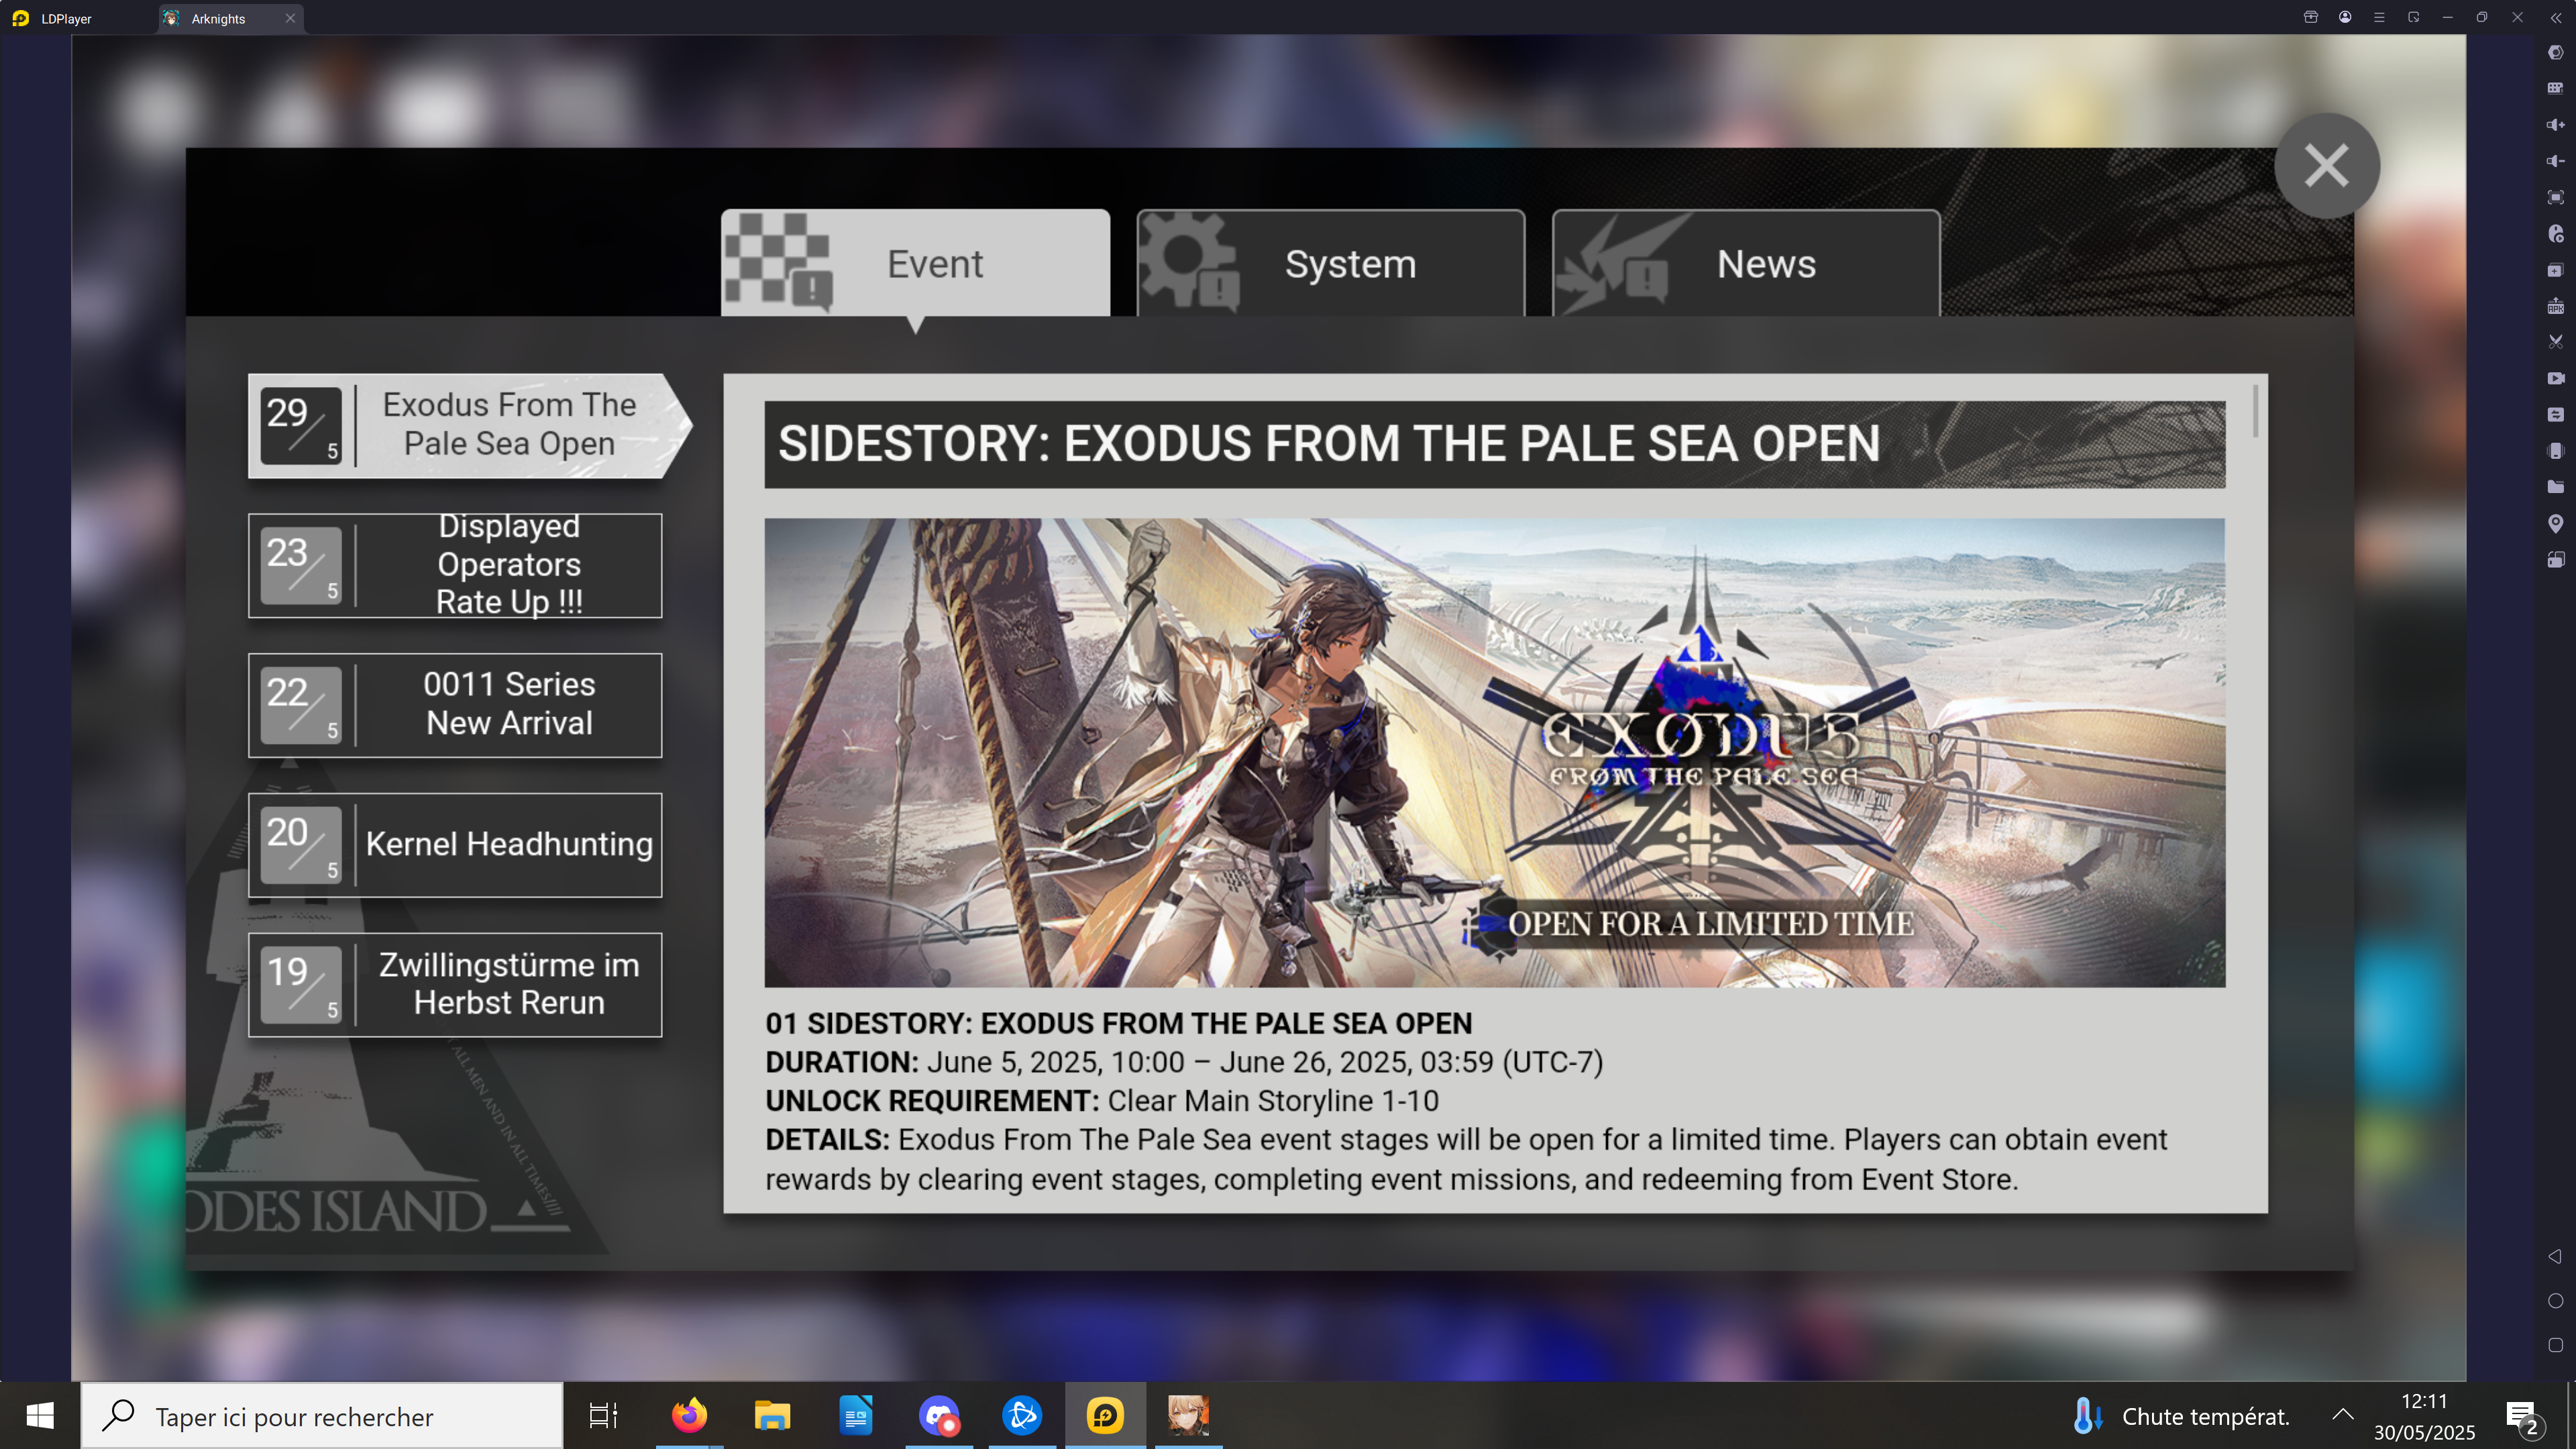
Task: Decrease volume with speaker-minus icon
Action: [2555, 161]
